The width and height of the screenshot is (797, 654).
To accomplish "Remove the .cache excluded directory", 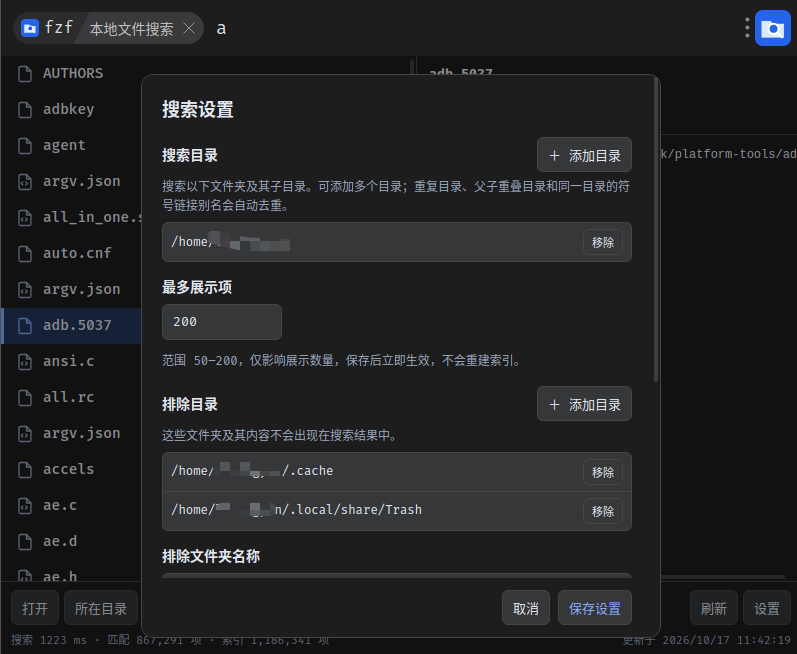I will coord(603,472).
